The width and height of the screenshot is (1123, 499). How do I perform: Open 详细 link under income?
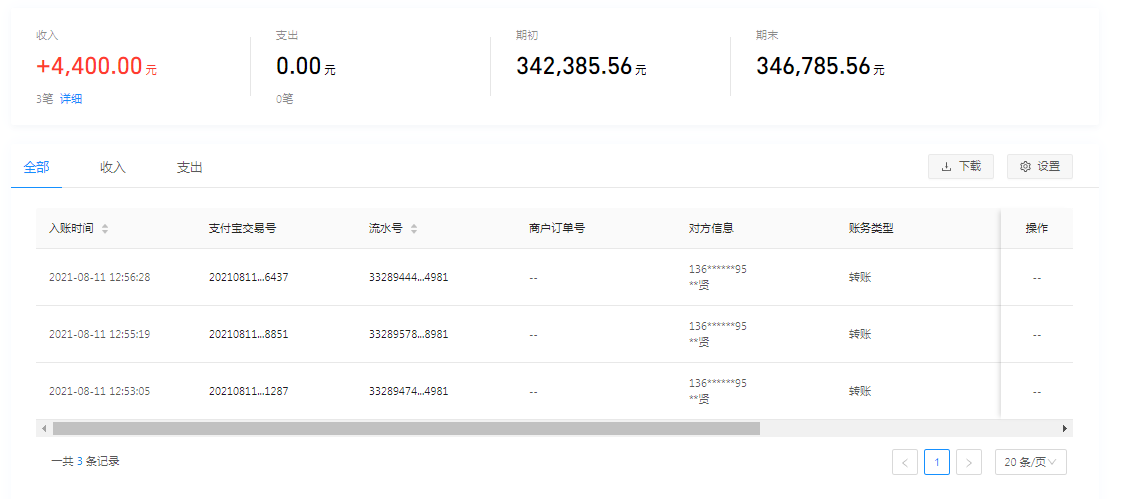(71, 99)
